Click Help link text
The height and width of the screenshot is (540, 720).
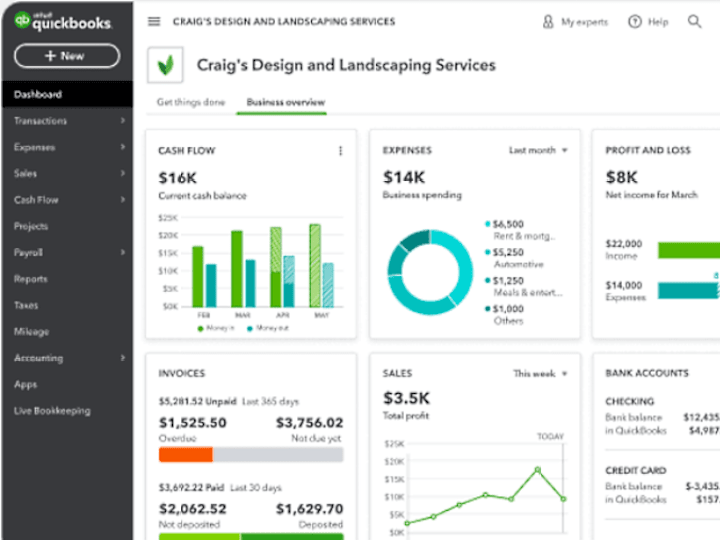click(658, 22)
